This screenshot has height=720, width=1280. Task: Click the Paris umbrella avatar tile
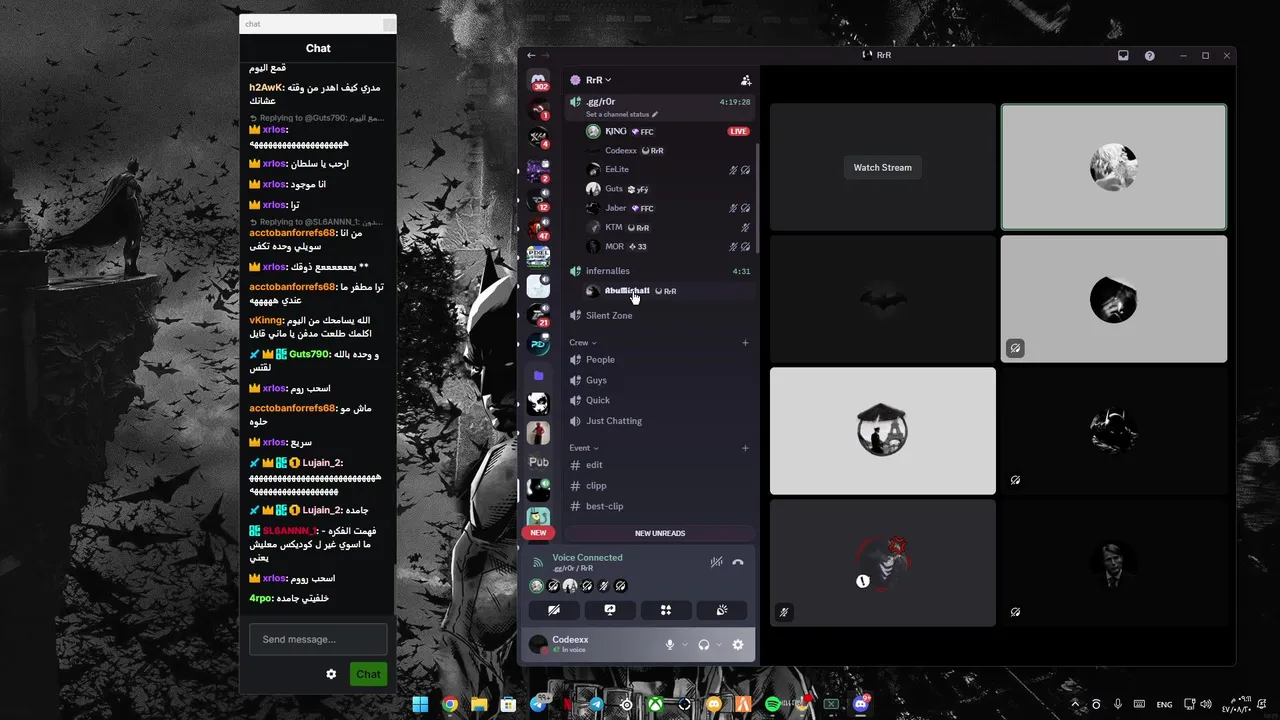882,431
